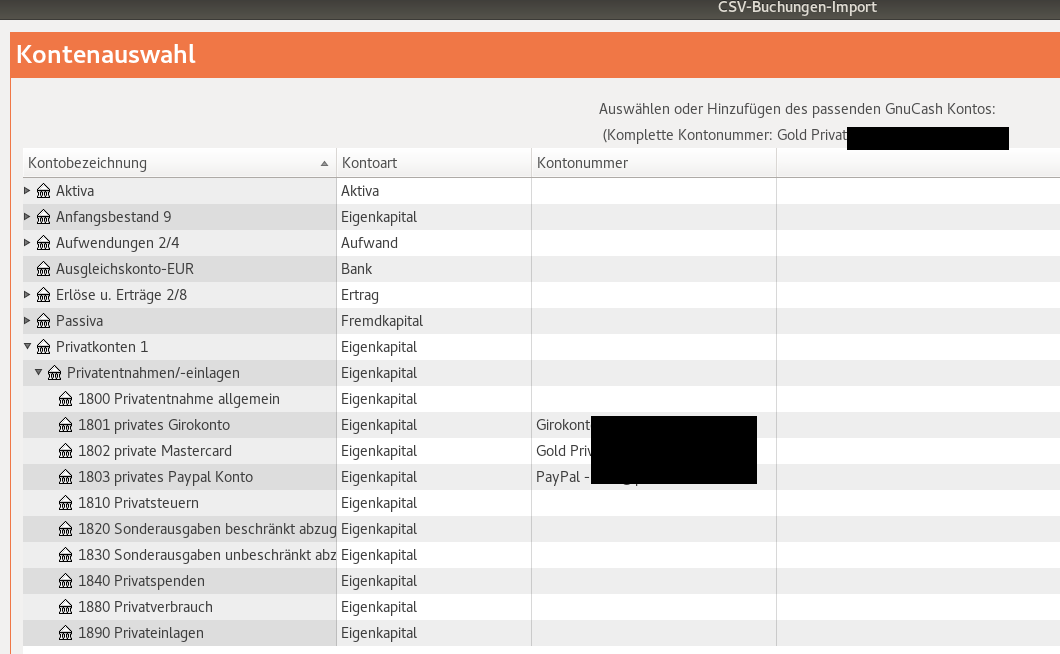Select the 1880 Privatverbrauch account

(541, 607)
